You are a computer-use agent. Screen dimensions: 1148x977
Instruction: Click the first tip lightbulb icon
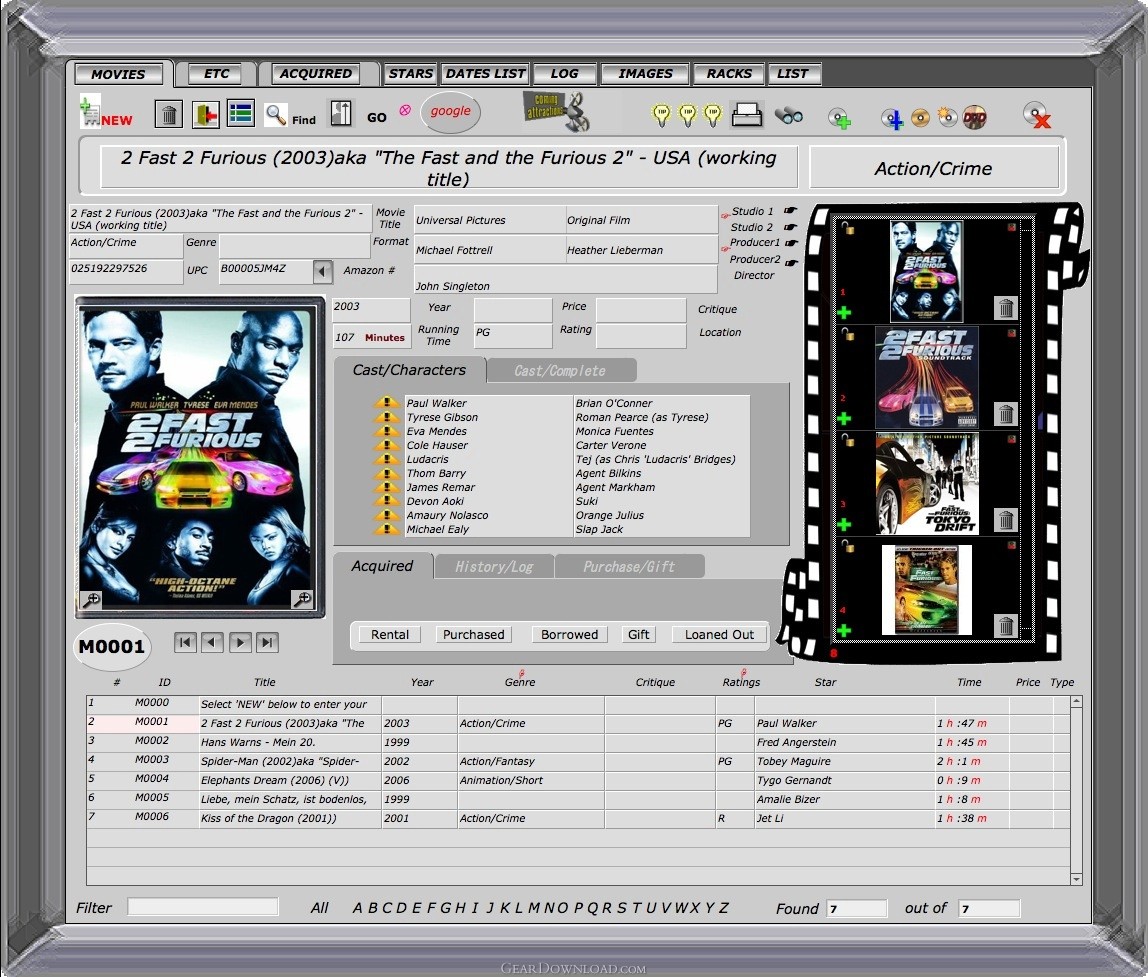pos(661,115)
